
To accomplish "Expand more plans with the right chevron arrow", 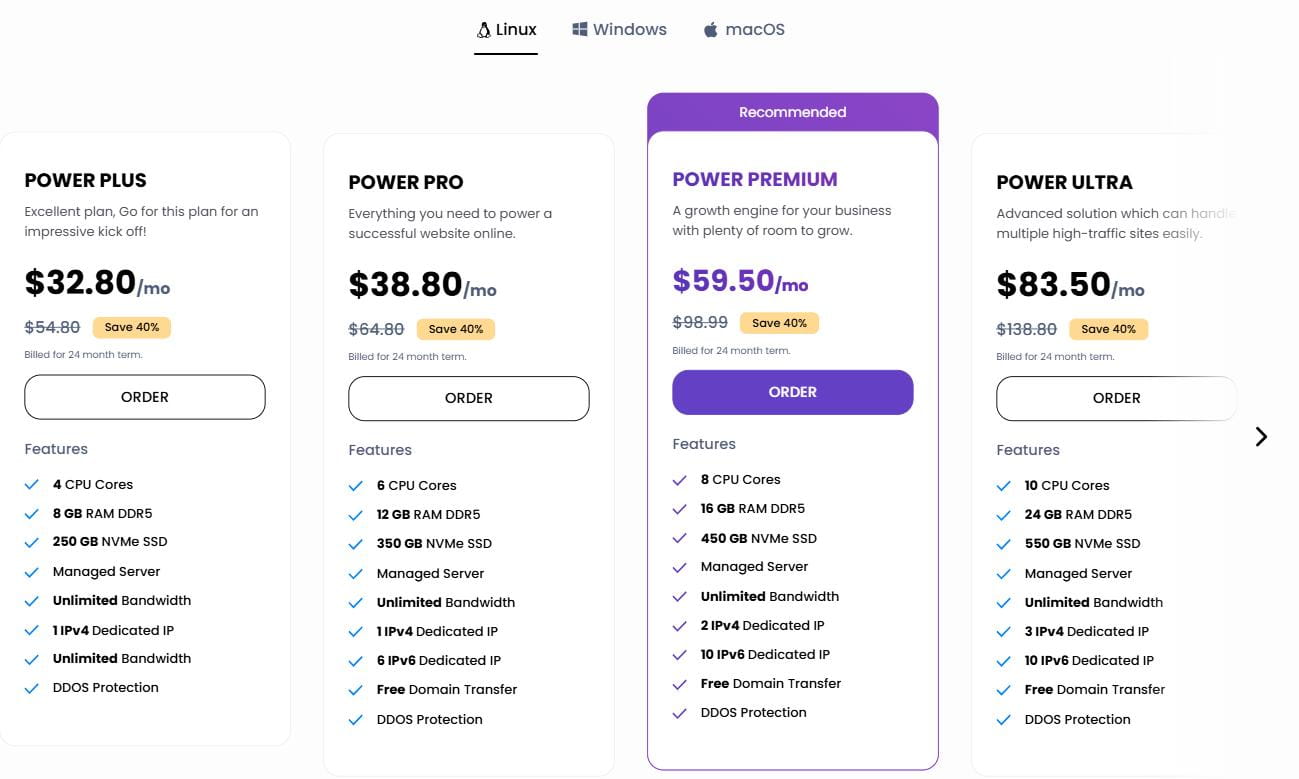I will pos(1261,437).
